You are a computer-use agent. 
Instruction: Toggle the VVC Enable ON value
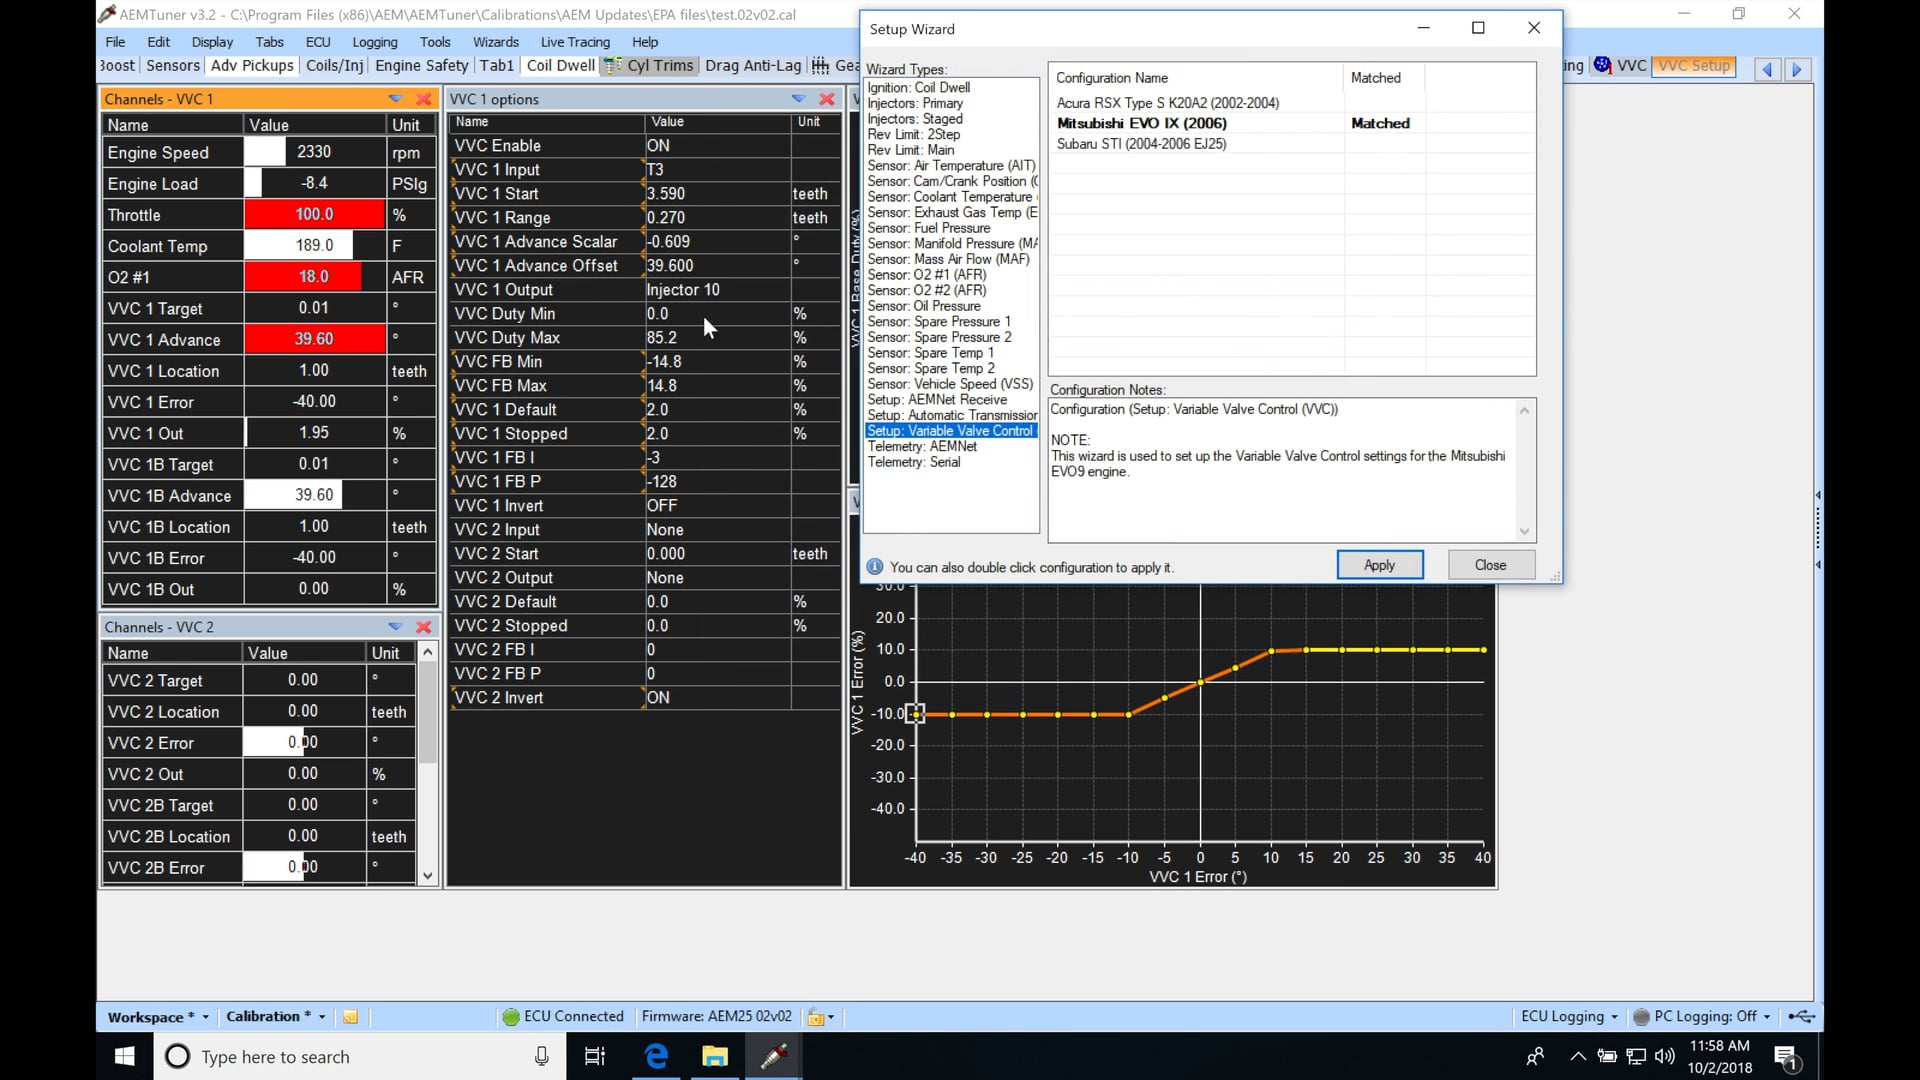click(x=658, y=146)
